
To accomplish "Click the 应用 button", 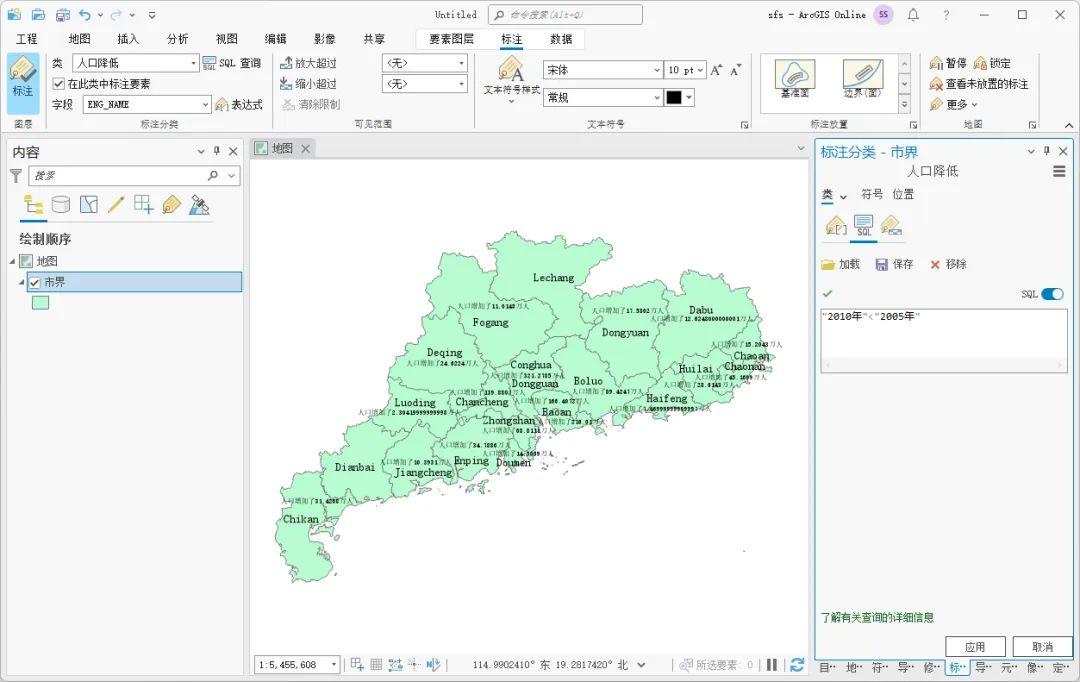I will (x=976, y=646).
